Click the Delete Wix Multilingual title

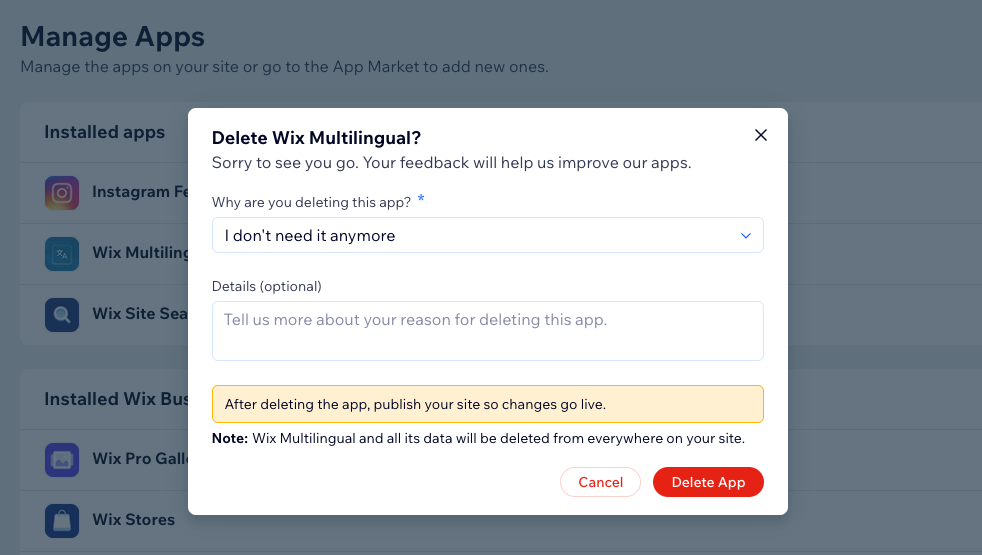point(316,138)
